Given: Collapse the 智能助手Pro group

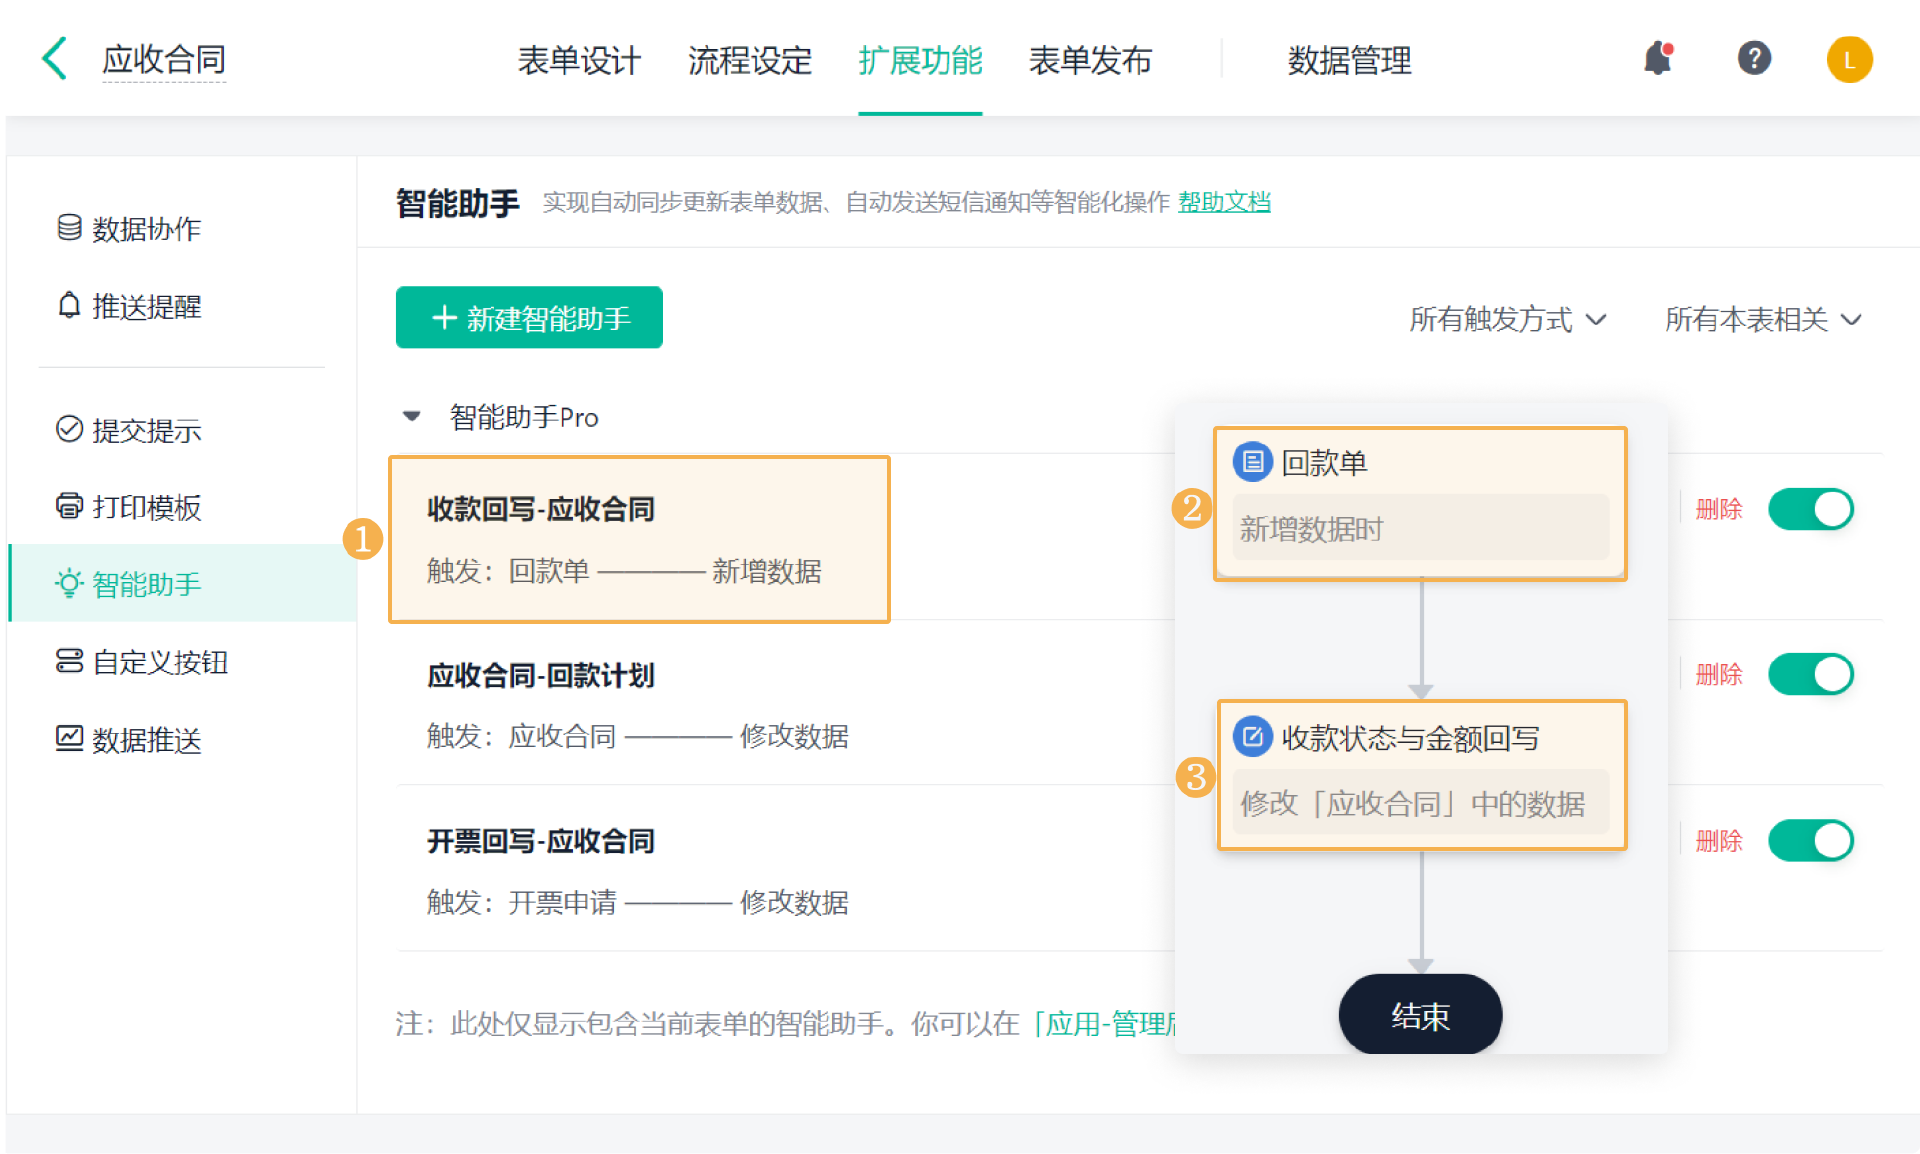Looking at the screenshot, I should pyautogui.click(x=412, y=416).
